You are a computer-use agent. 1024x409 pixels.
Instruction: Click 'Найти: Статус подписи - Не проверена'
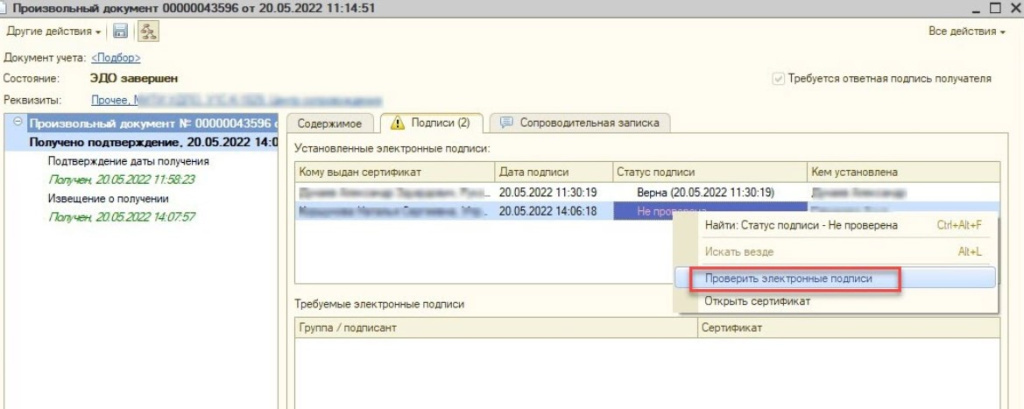(x=801, y=226)
